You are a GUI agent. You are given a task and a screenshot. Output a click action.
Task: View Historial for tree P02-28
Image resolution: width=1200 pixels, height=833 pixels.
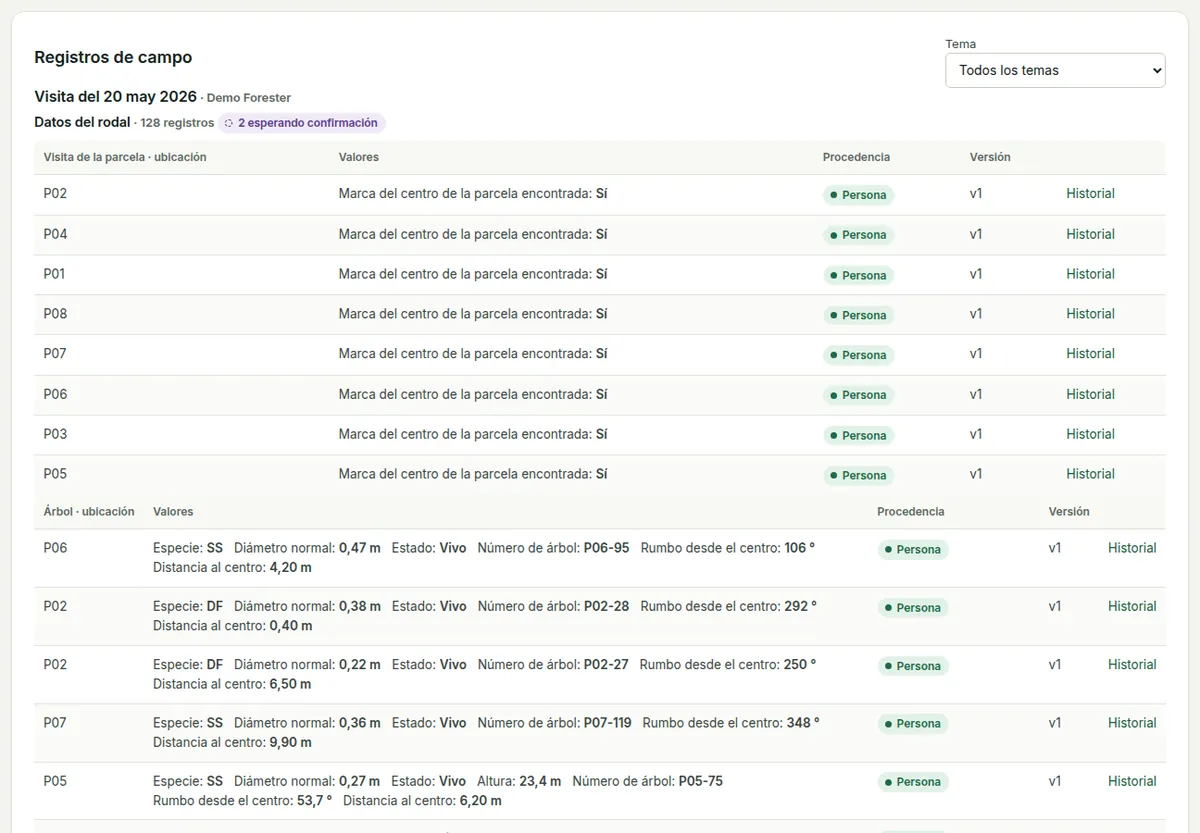1132,606
